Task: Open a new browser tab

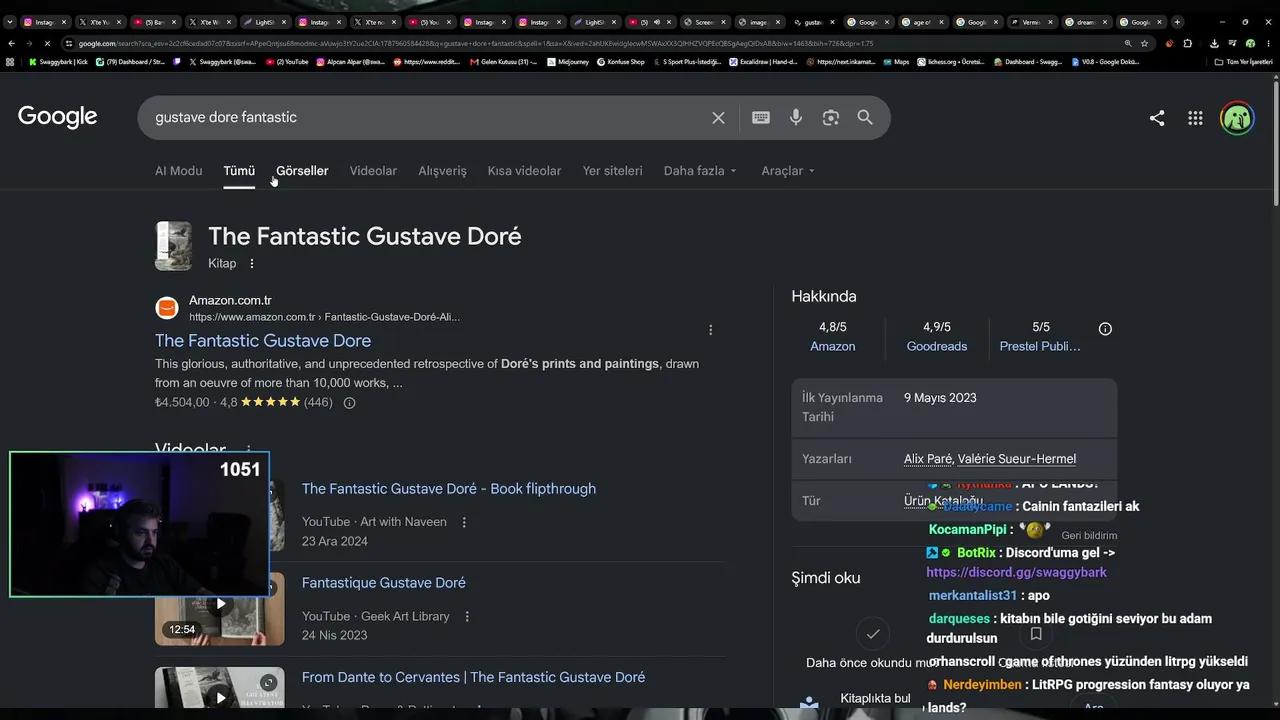Action: tap(1177, 22)
